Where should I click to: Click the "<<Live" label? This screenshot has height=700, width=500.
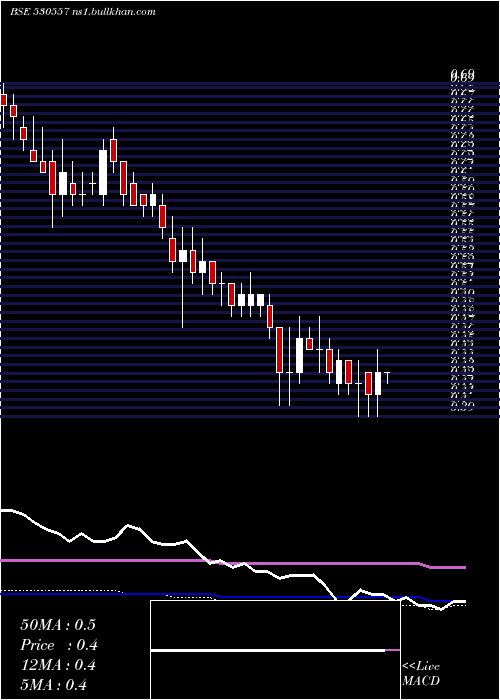421,667
